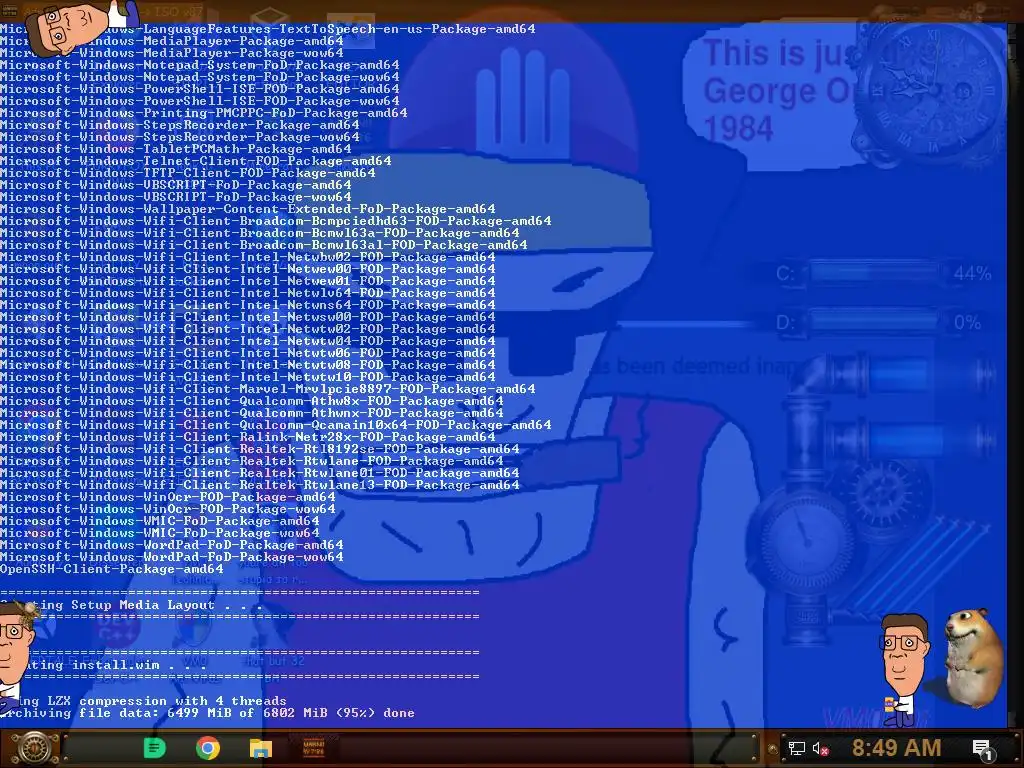This screenshot has width=1024, height=768.
Task: Click the TextToSpeech-en-us-Package-amd64 line
Action: 268,29
